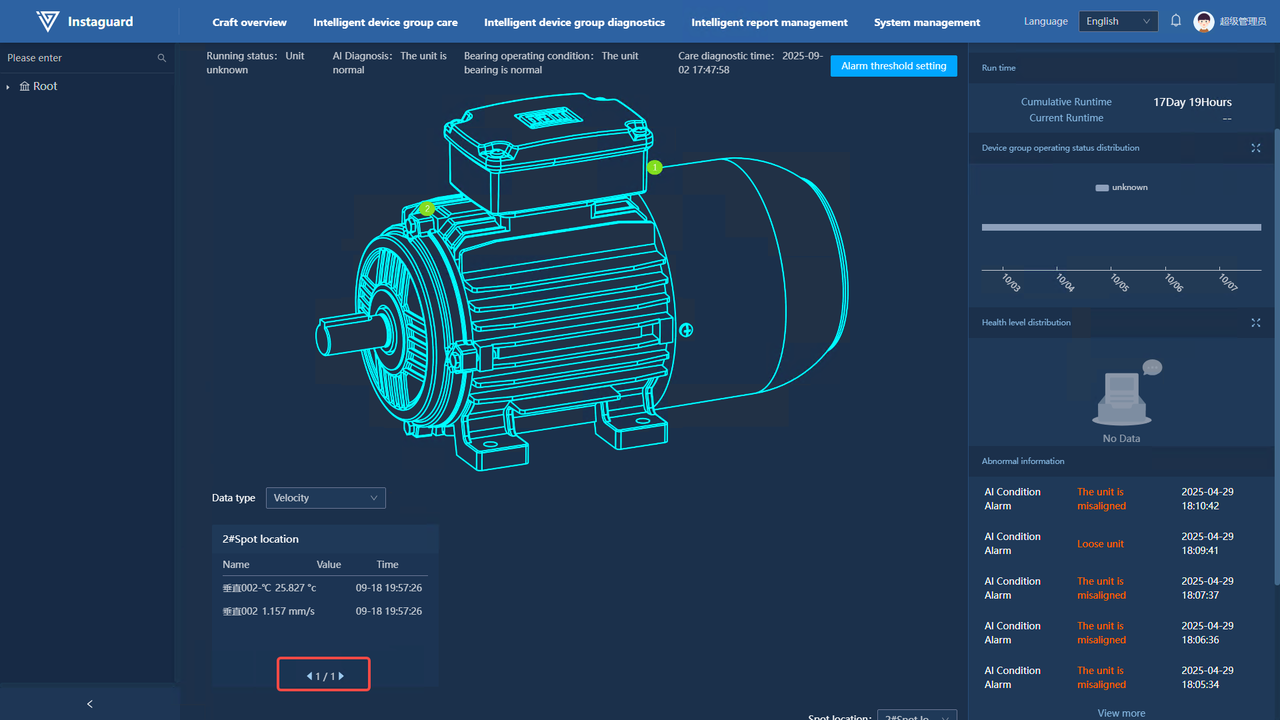Viewport: 1280px width, 720px height.
Task: Collapse the left sidebar with arrow
Action: [x=89, y=704]
